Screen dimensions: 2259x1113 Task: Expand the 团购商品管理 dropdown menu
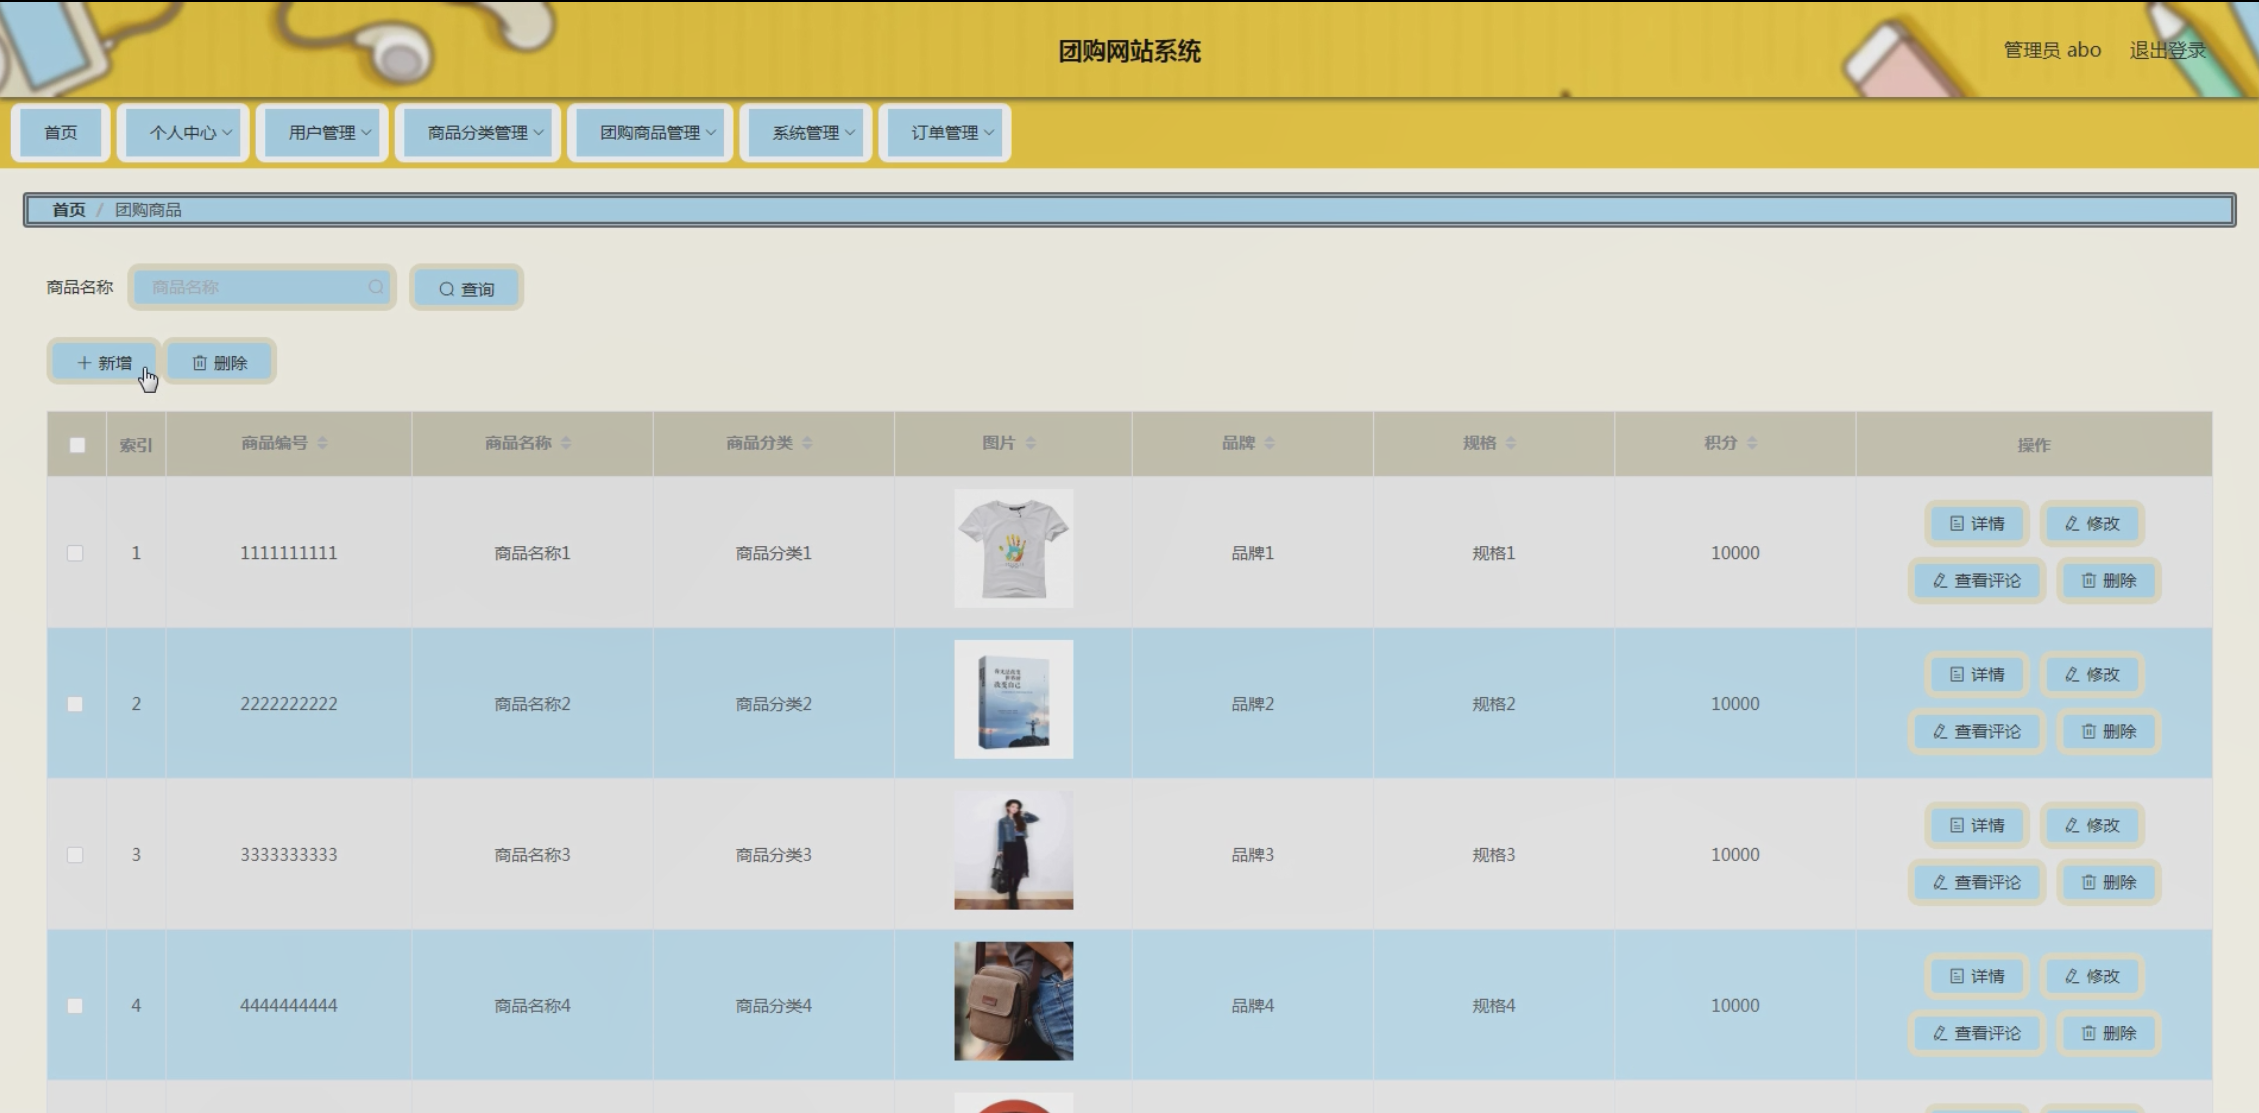click(651, 132)
